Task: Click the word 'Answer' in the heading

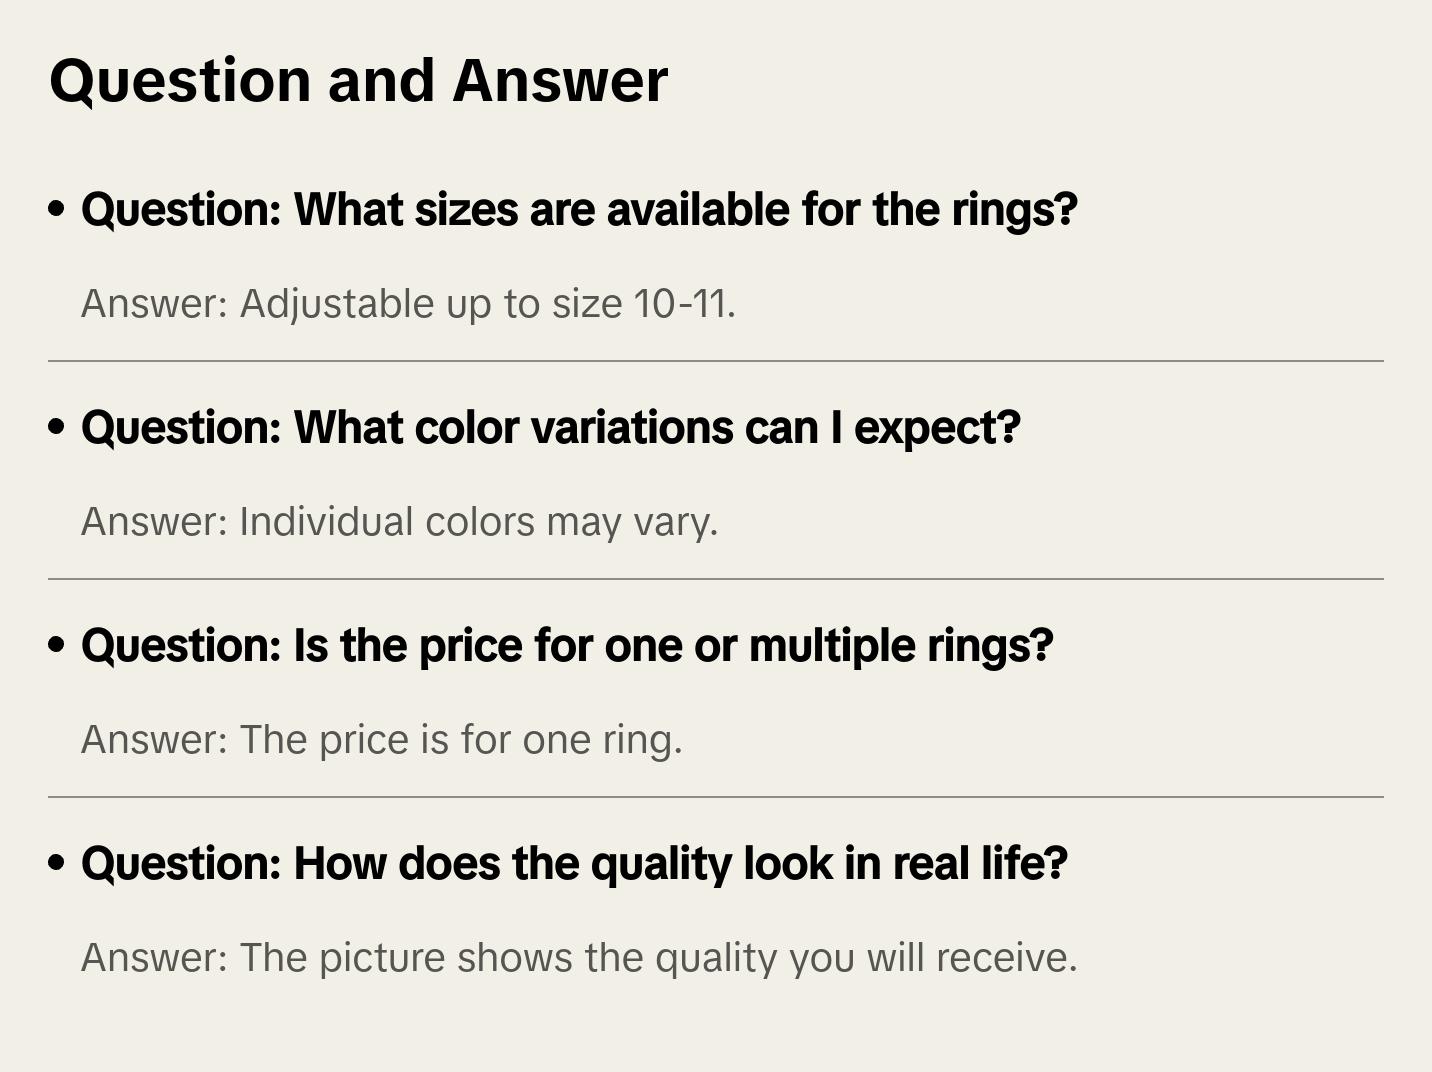Action: tap(560, 80)
